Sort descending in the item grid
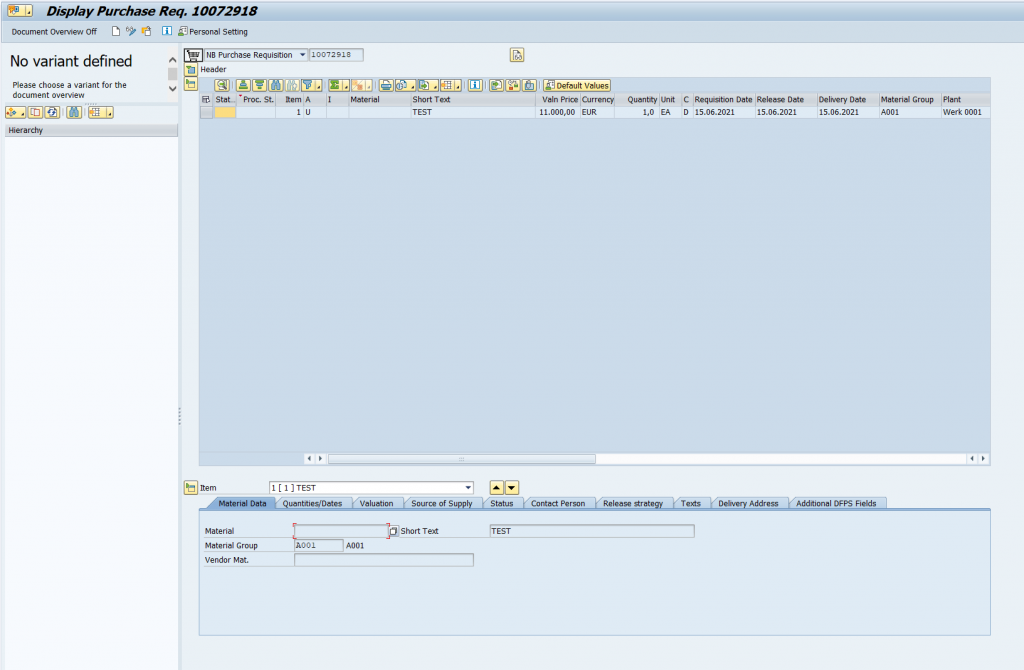The image size is (1024, 670). (x=259, y=86)
